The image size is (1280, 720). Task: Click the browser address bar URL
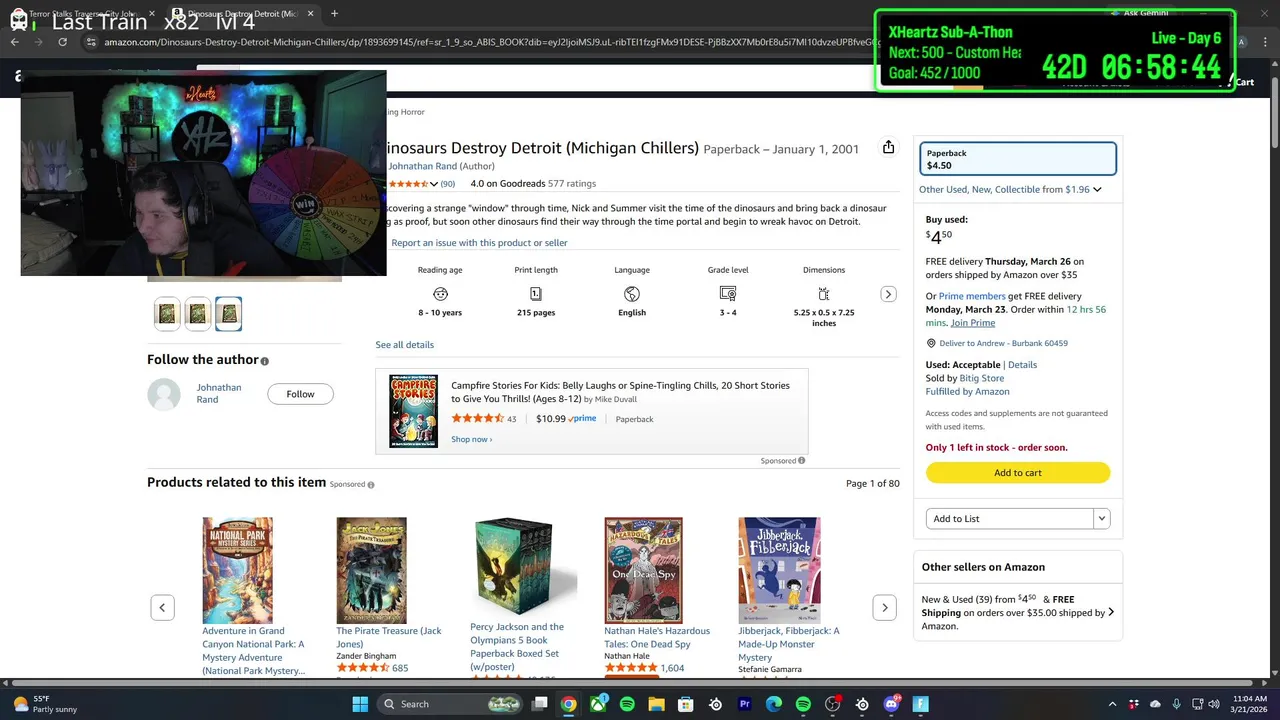[x=490, y=42]
